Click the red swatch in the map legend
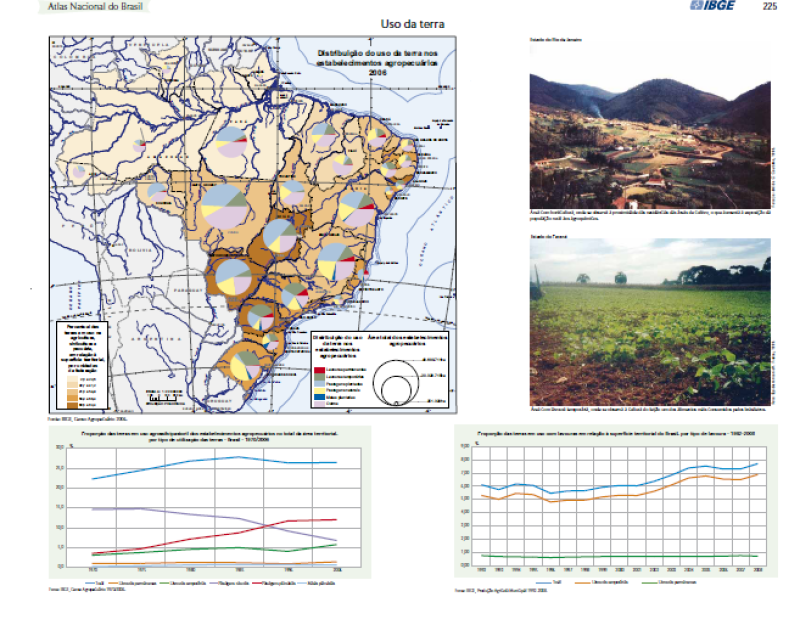This screenshot has width=800, height=625. [319, 369]
